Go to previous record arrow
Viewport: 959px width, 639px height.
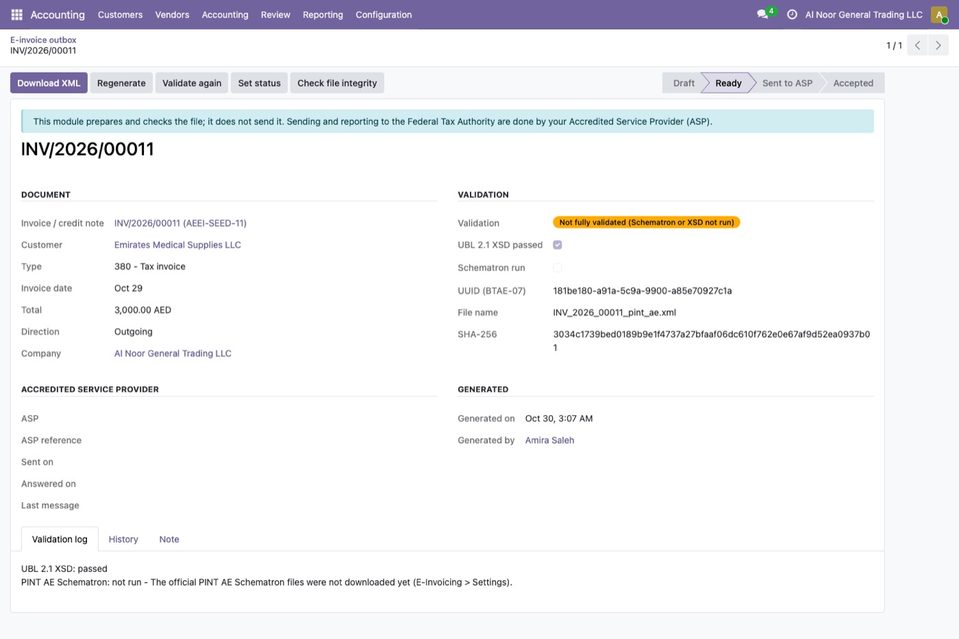[917, 45]
